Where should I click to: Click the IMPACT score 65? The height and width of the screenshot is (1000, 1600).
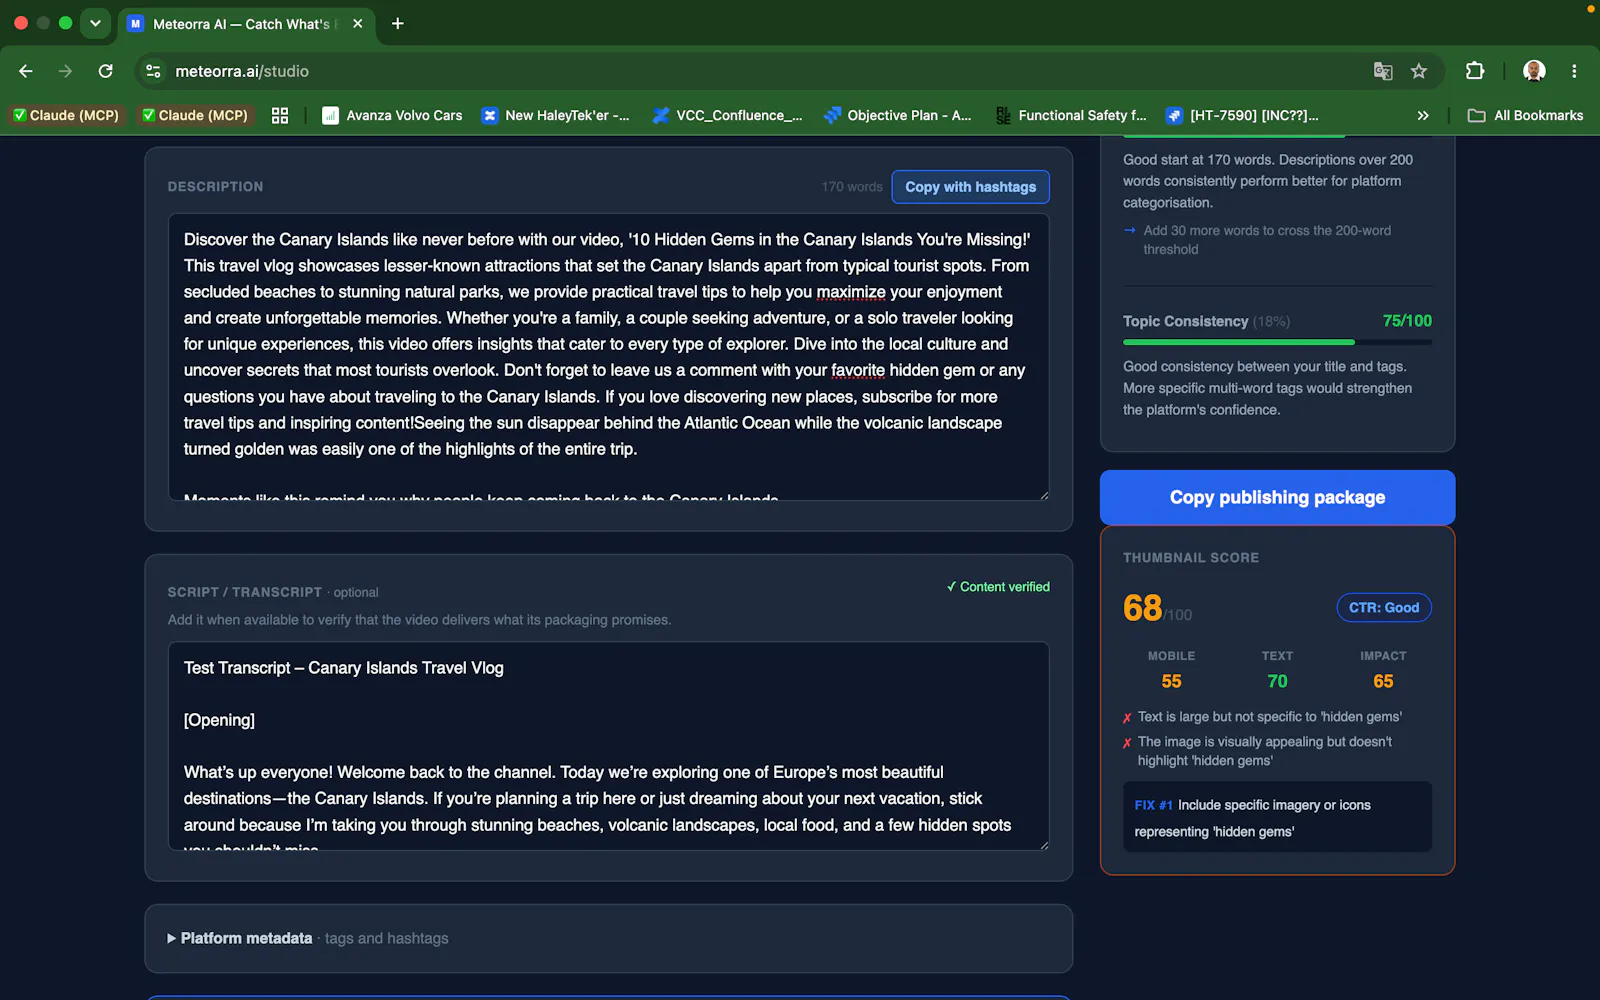[1383, 681]
